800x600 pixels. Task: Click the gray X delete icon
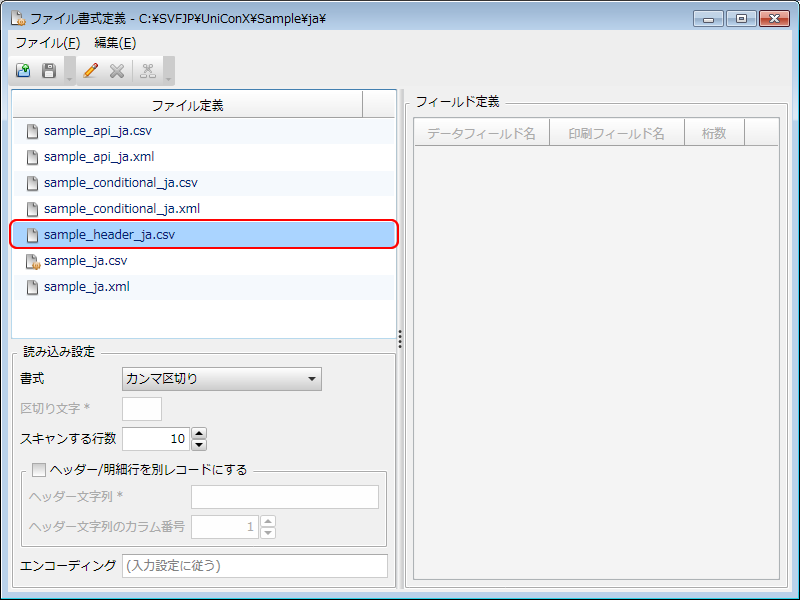tap(117, 71)
